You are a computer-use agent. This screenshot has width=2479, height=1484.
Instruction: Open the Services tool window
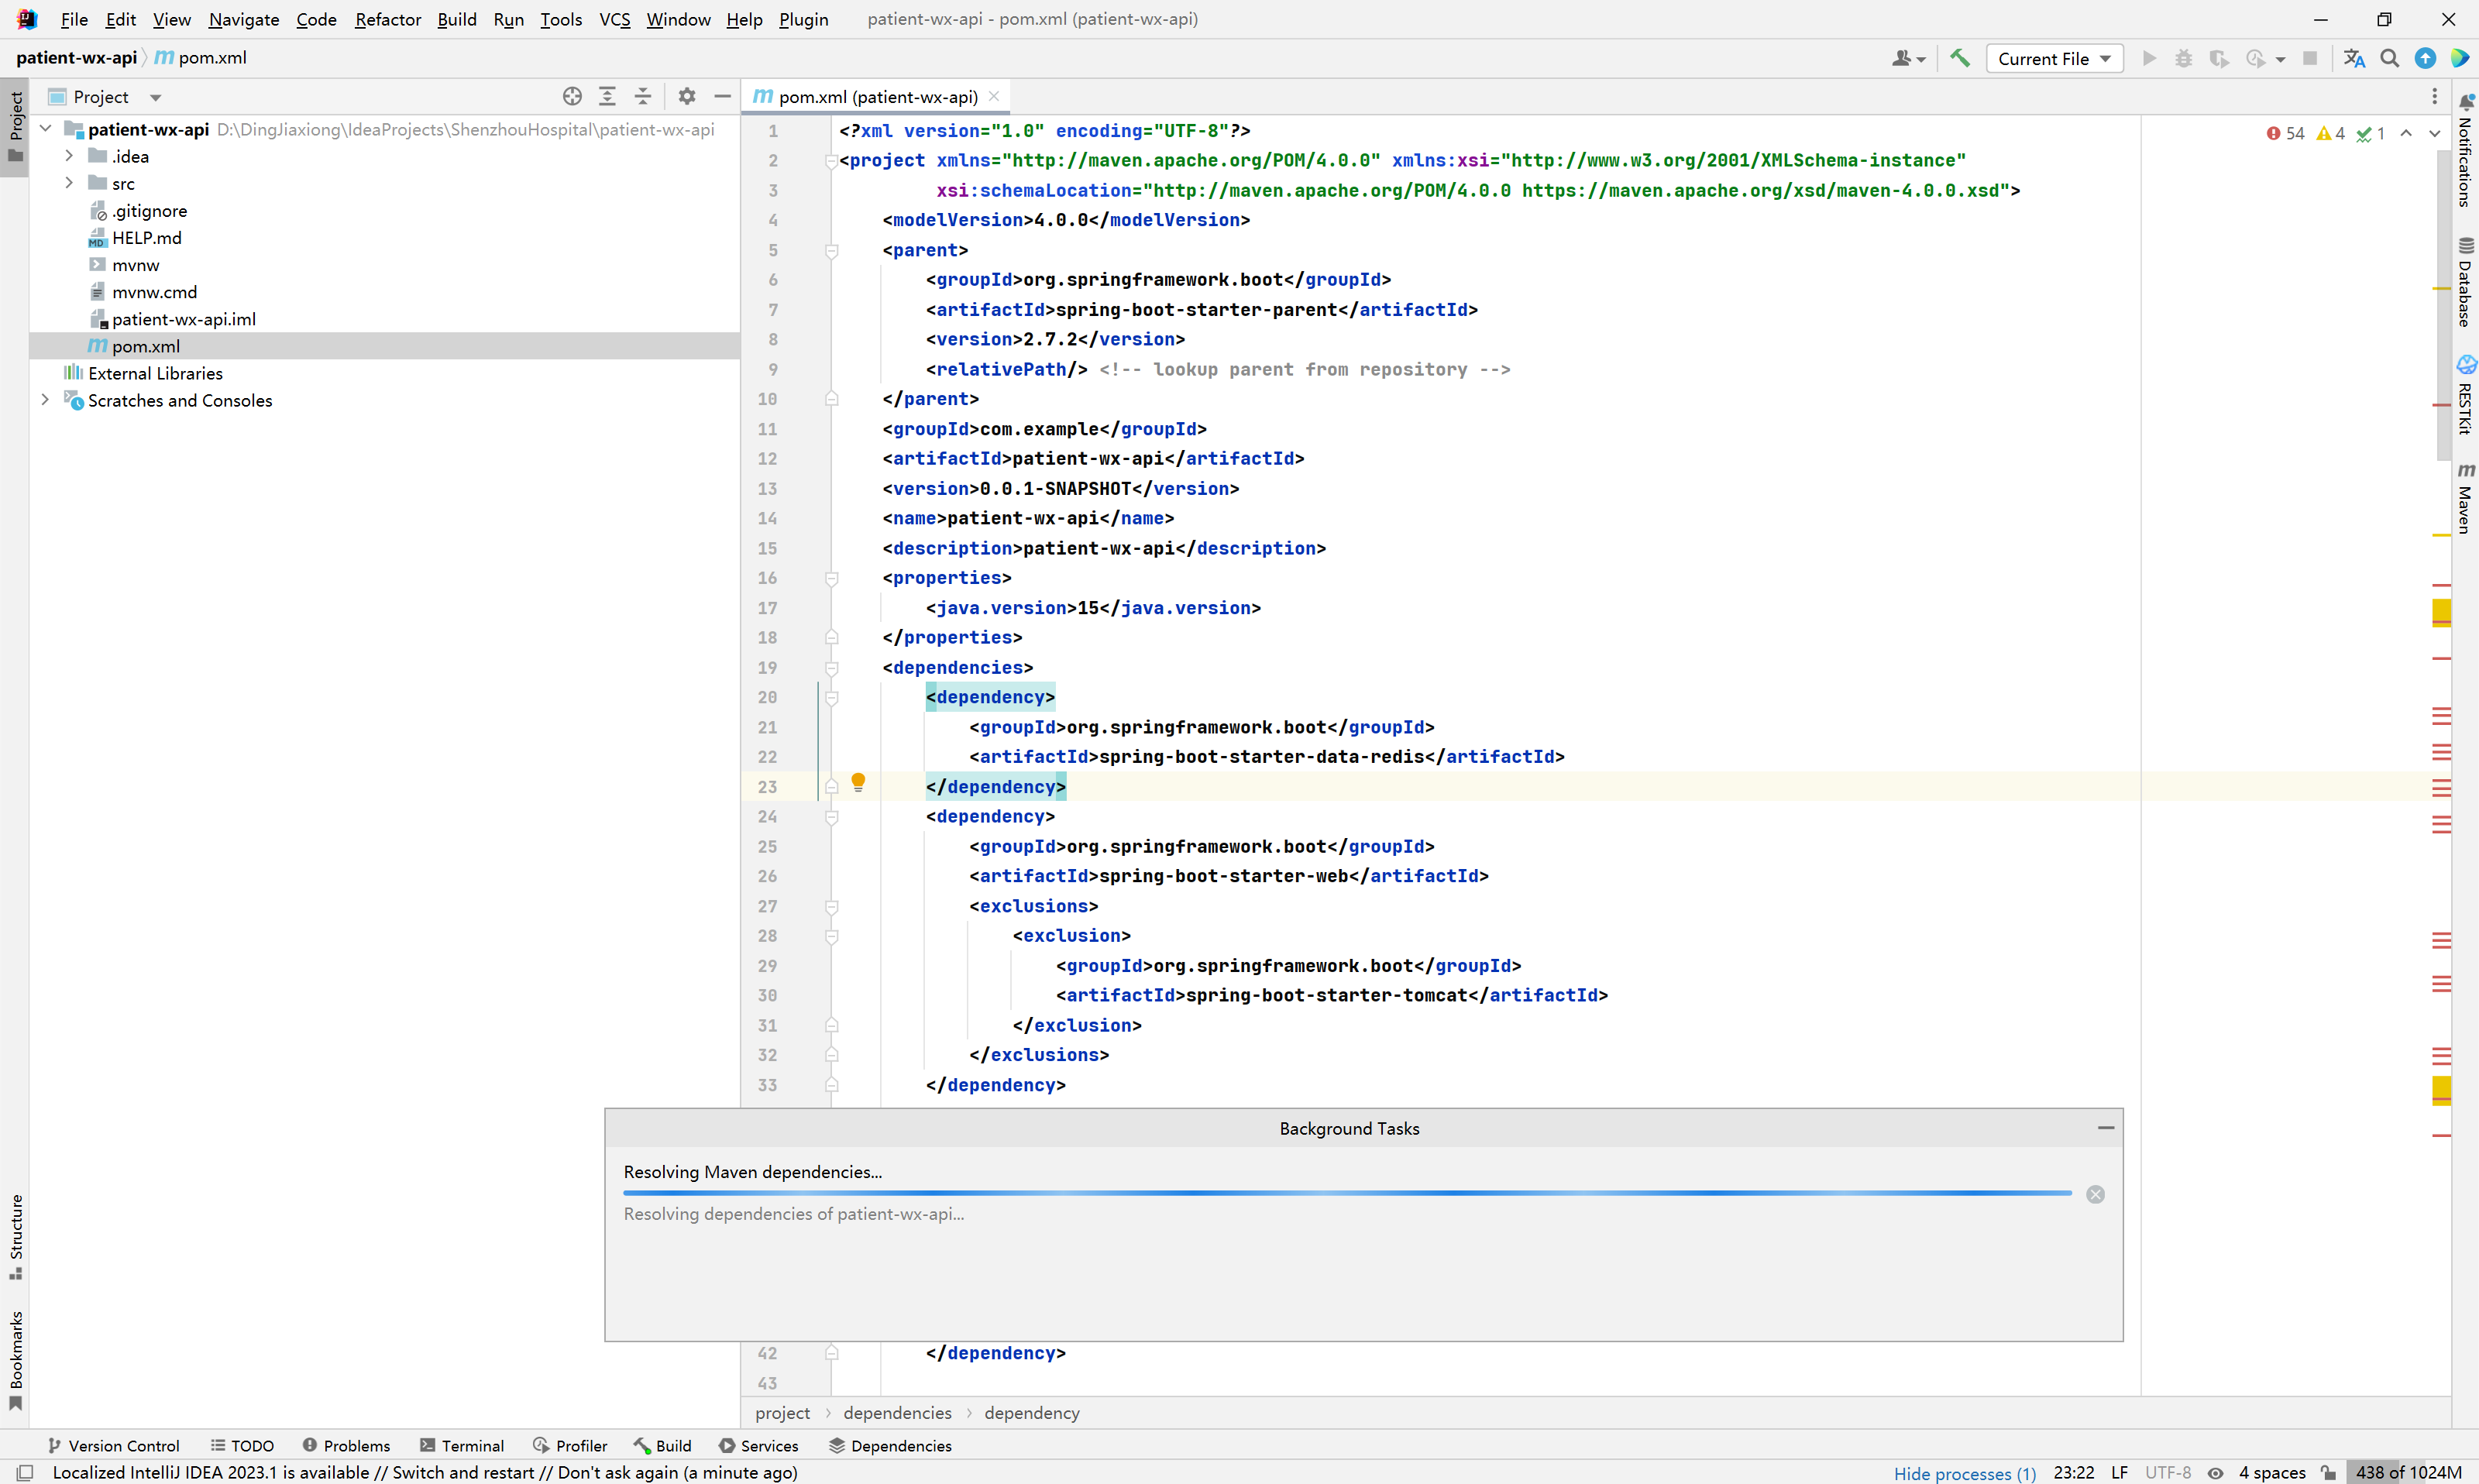(758, 1445)
